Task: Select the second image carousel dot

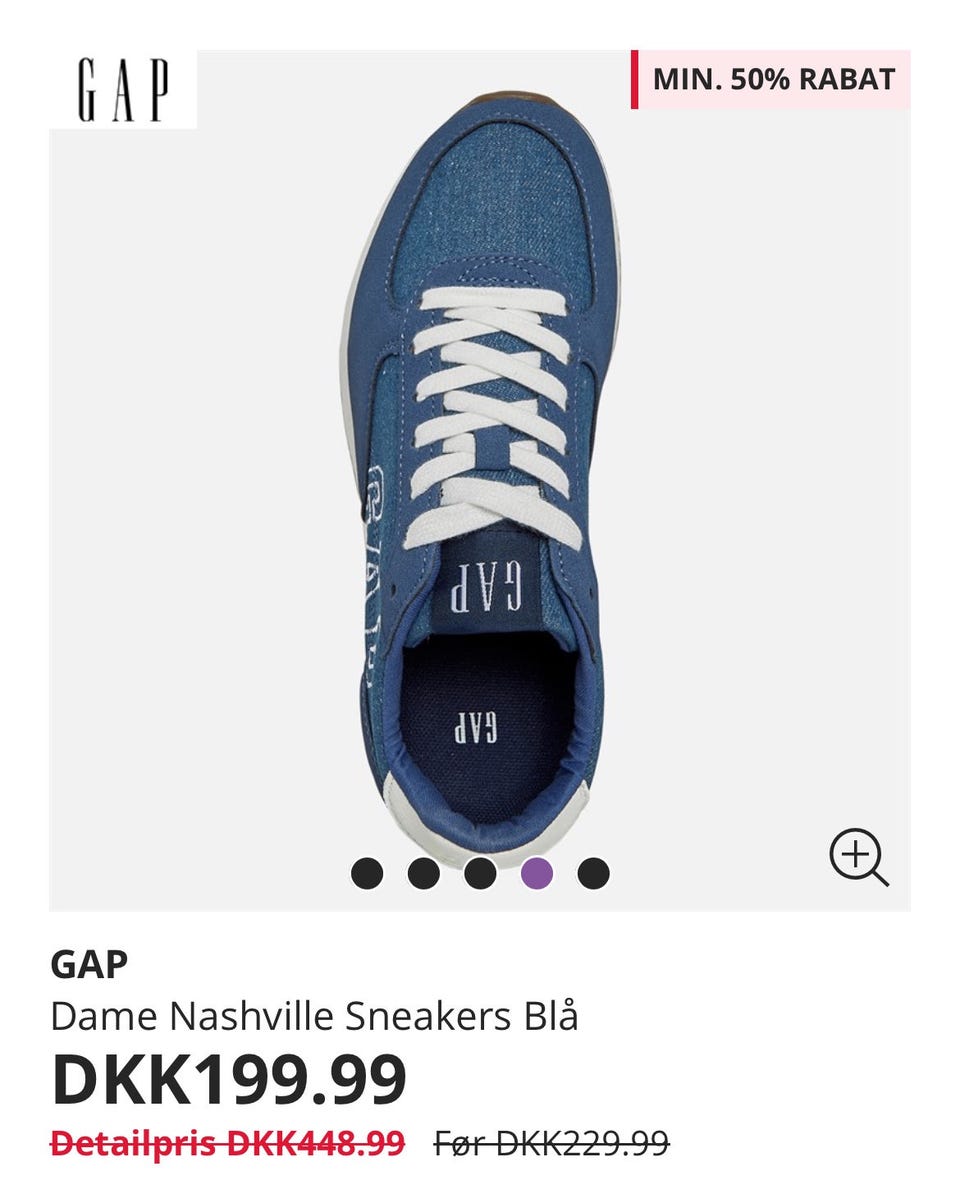Action: [424, 874]
